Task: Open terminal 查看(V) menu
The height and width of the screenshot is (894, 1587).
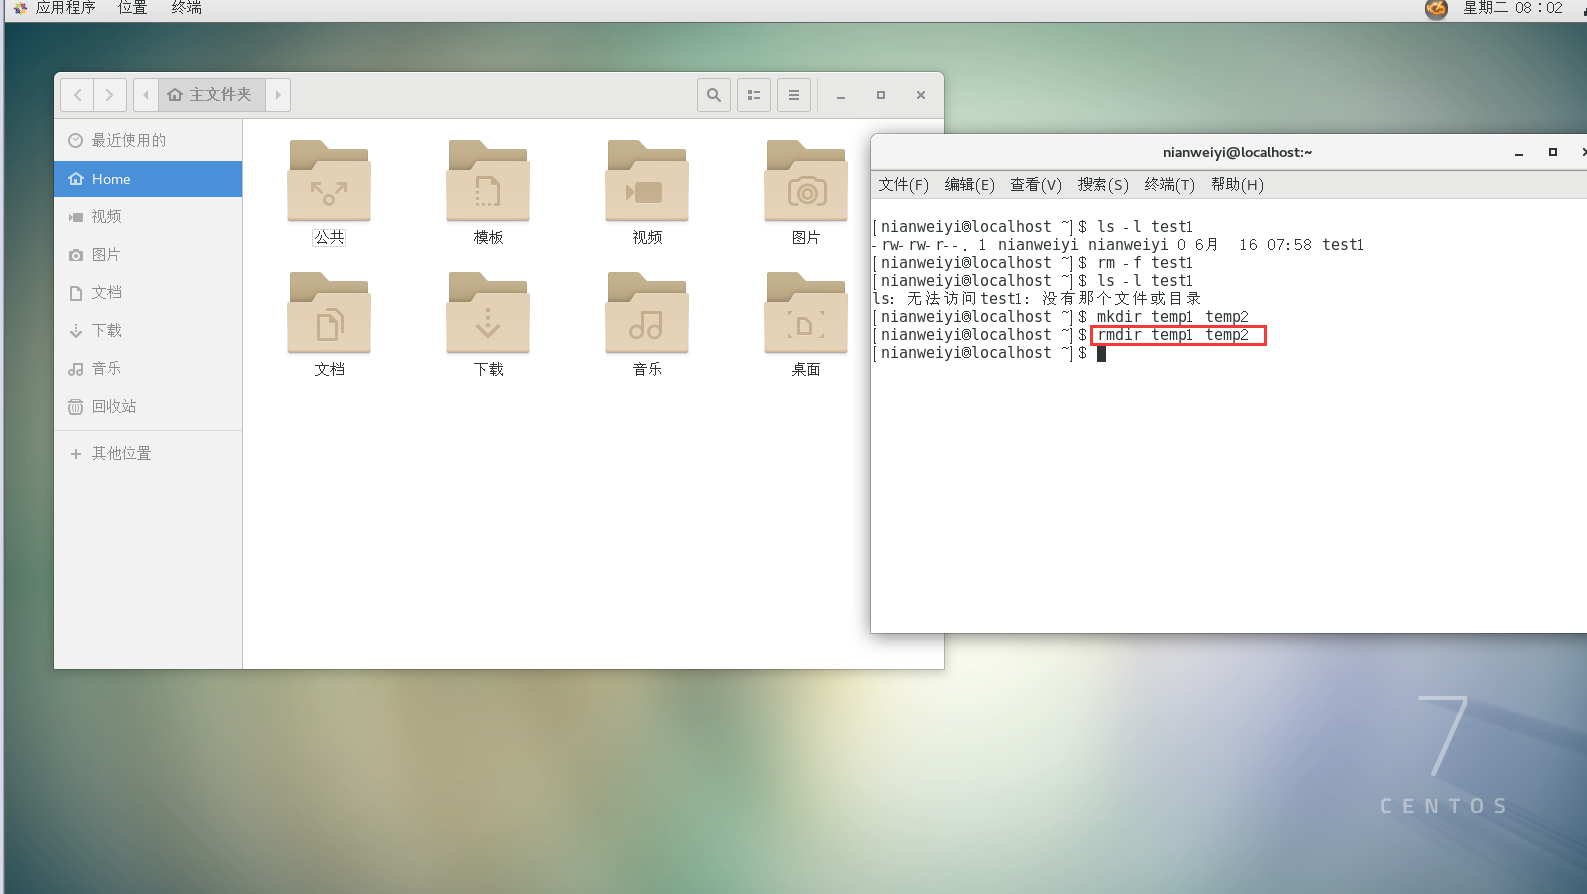Action: [1036, 185]
